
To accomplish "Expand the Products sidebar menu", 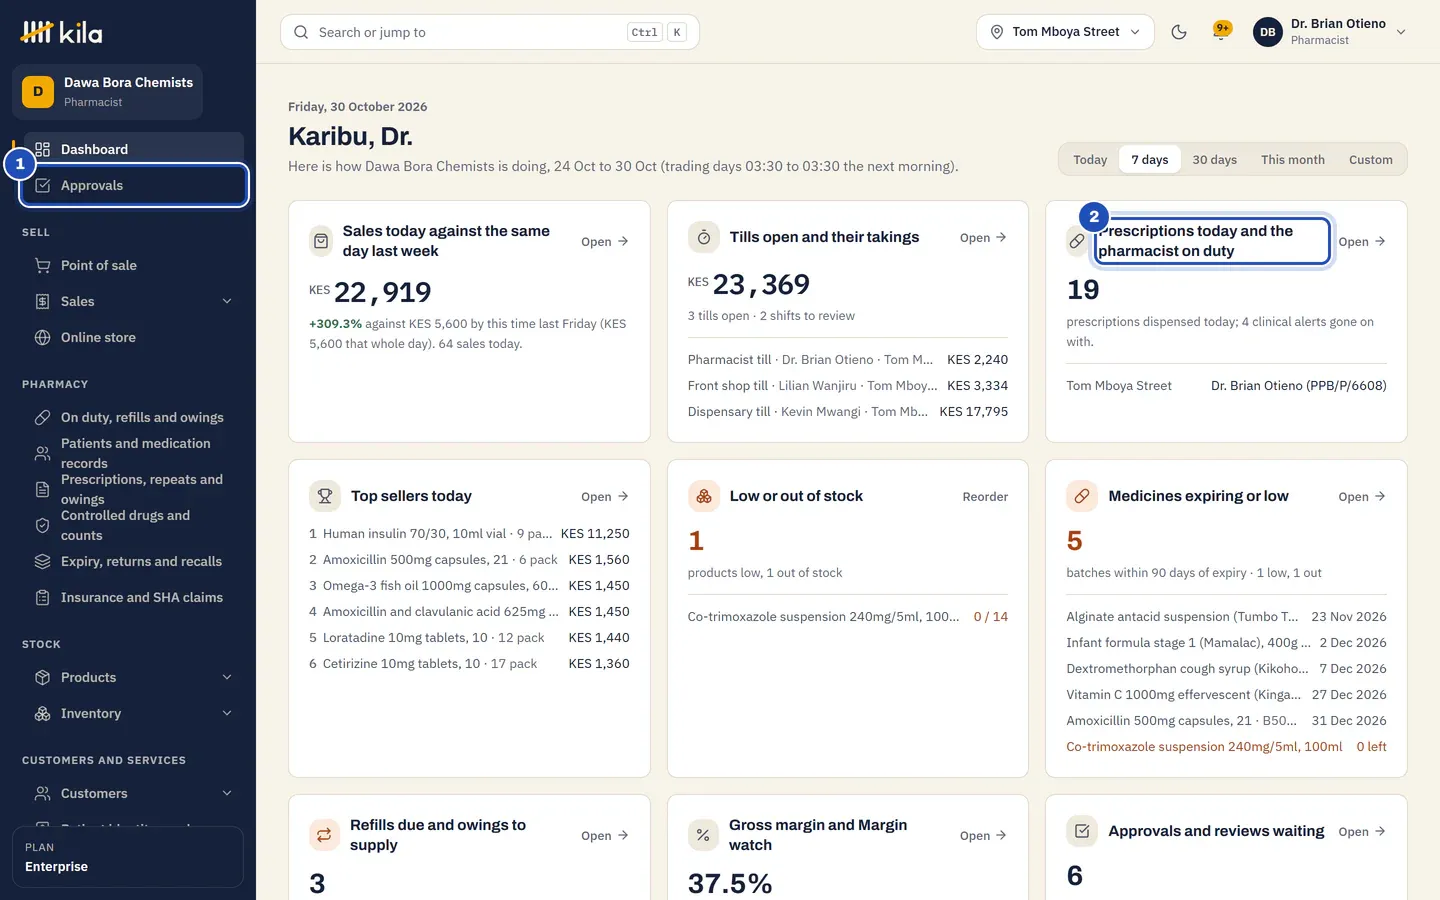I will point(134,678).
